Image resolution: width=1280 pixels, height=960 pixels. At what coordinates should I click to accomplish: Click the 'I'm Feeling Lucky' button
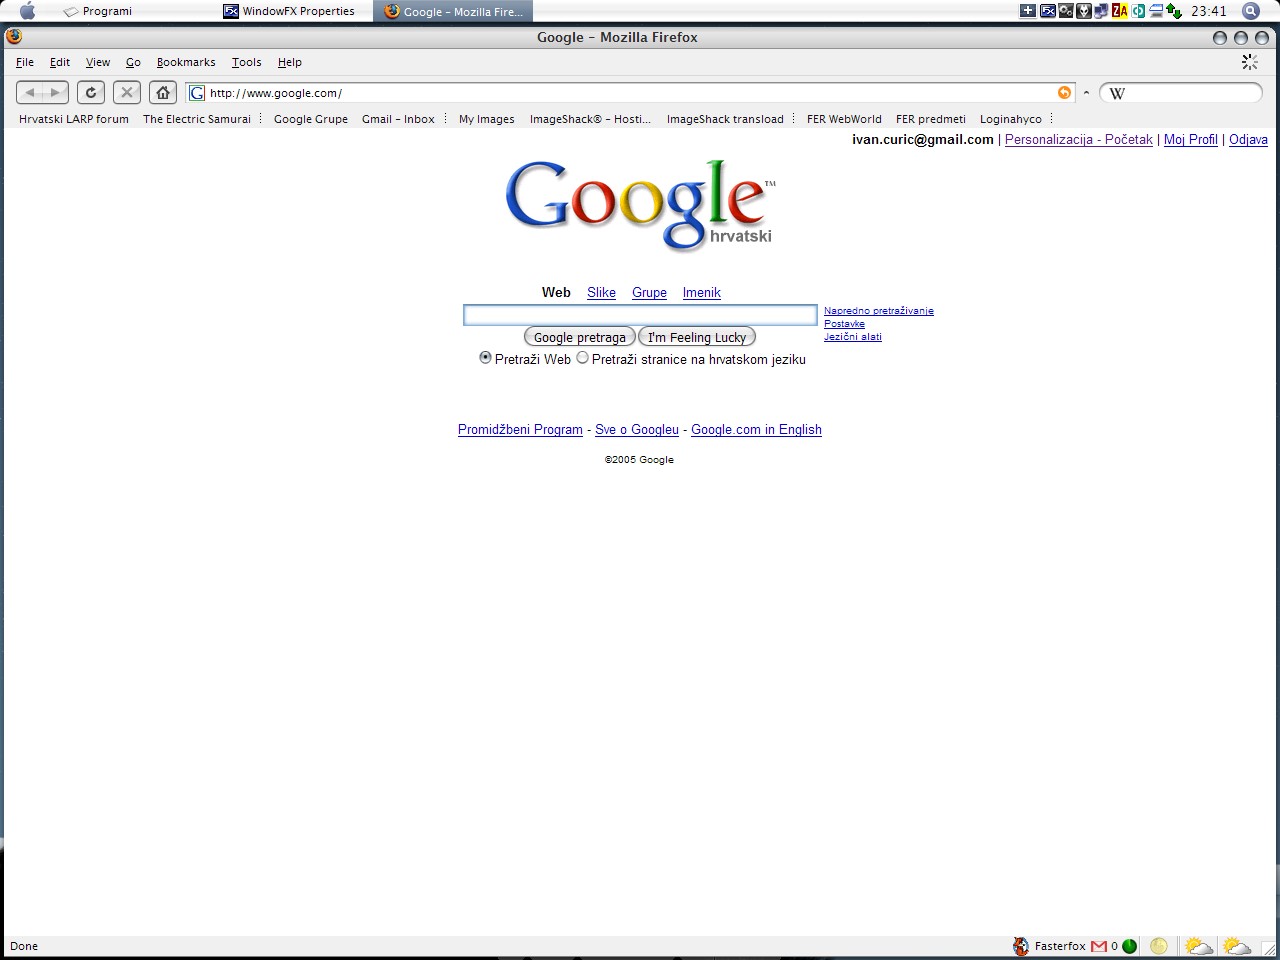(697, 337)
